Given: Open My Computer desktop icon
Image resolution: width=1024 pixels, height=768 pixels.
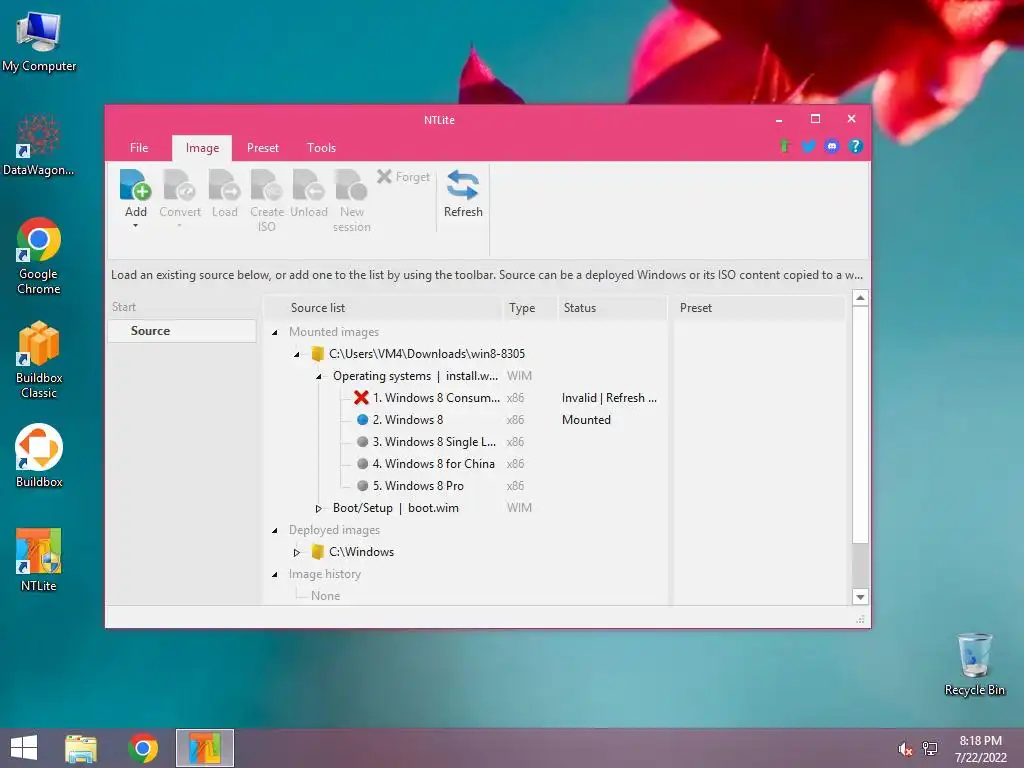Looking at the screenshot, I should tap(39, 43).
